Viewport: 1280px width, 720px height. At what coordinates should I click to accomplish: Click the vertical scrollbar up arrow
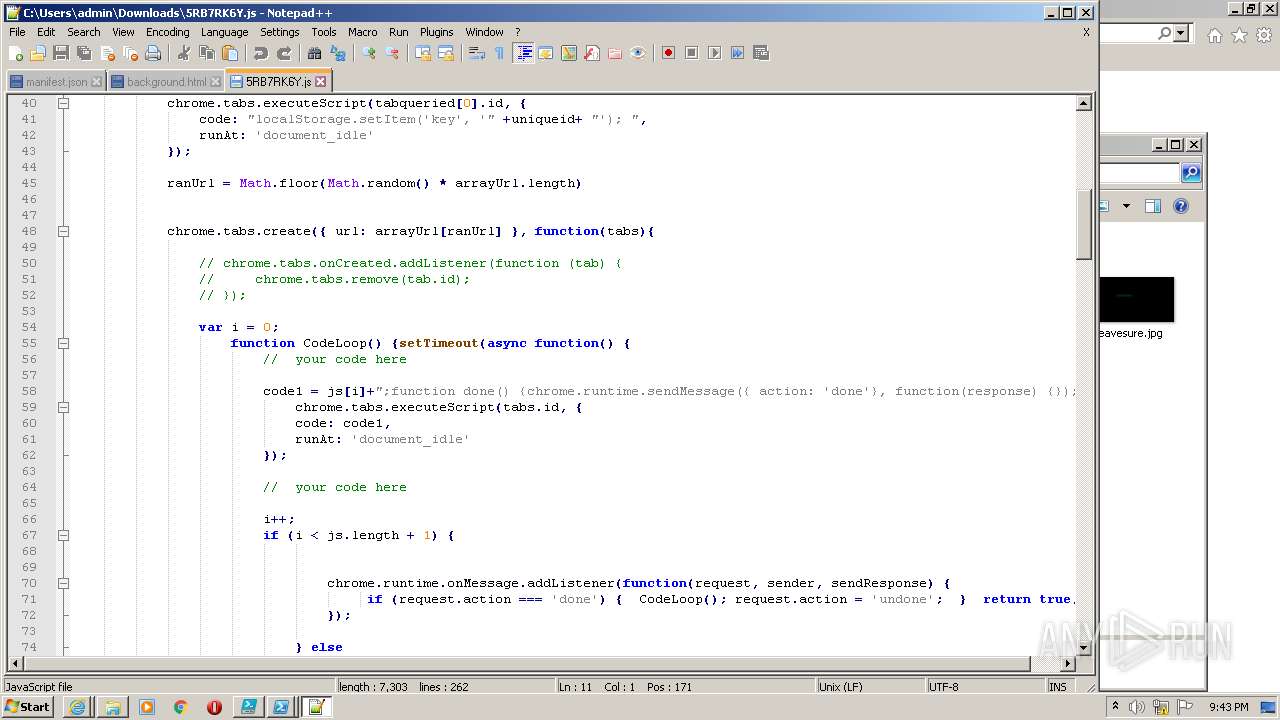[1084, 103]
